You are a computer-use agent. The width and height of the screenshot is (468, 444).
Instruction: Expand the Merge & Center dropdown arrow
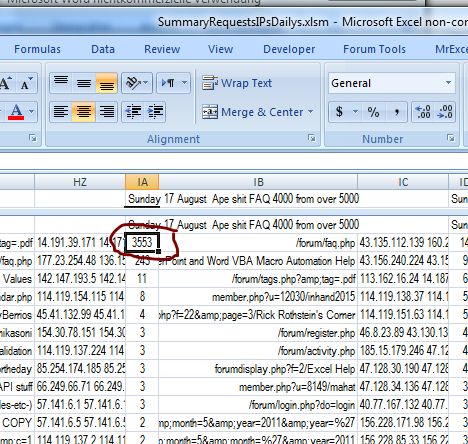click(311, 112)
